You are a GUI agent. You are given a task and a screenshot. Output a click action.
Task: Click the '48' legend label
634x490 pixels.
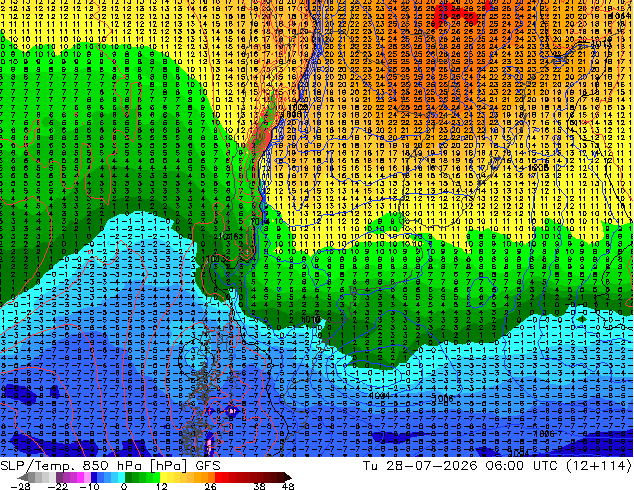point(288,486)
